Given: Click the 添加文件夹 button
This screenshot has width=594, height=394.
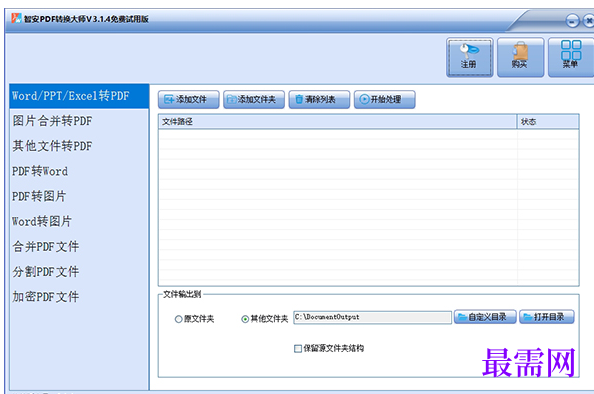Looking at the screenshot, I should coord(254,99).
